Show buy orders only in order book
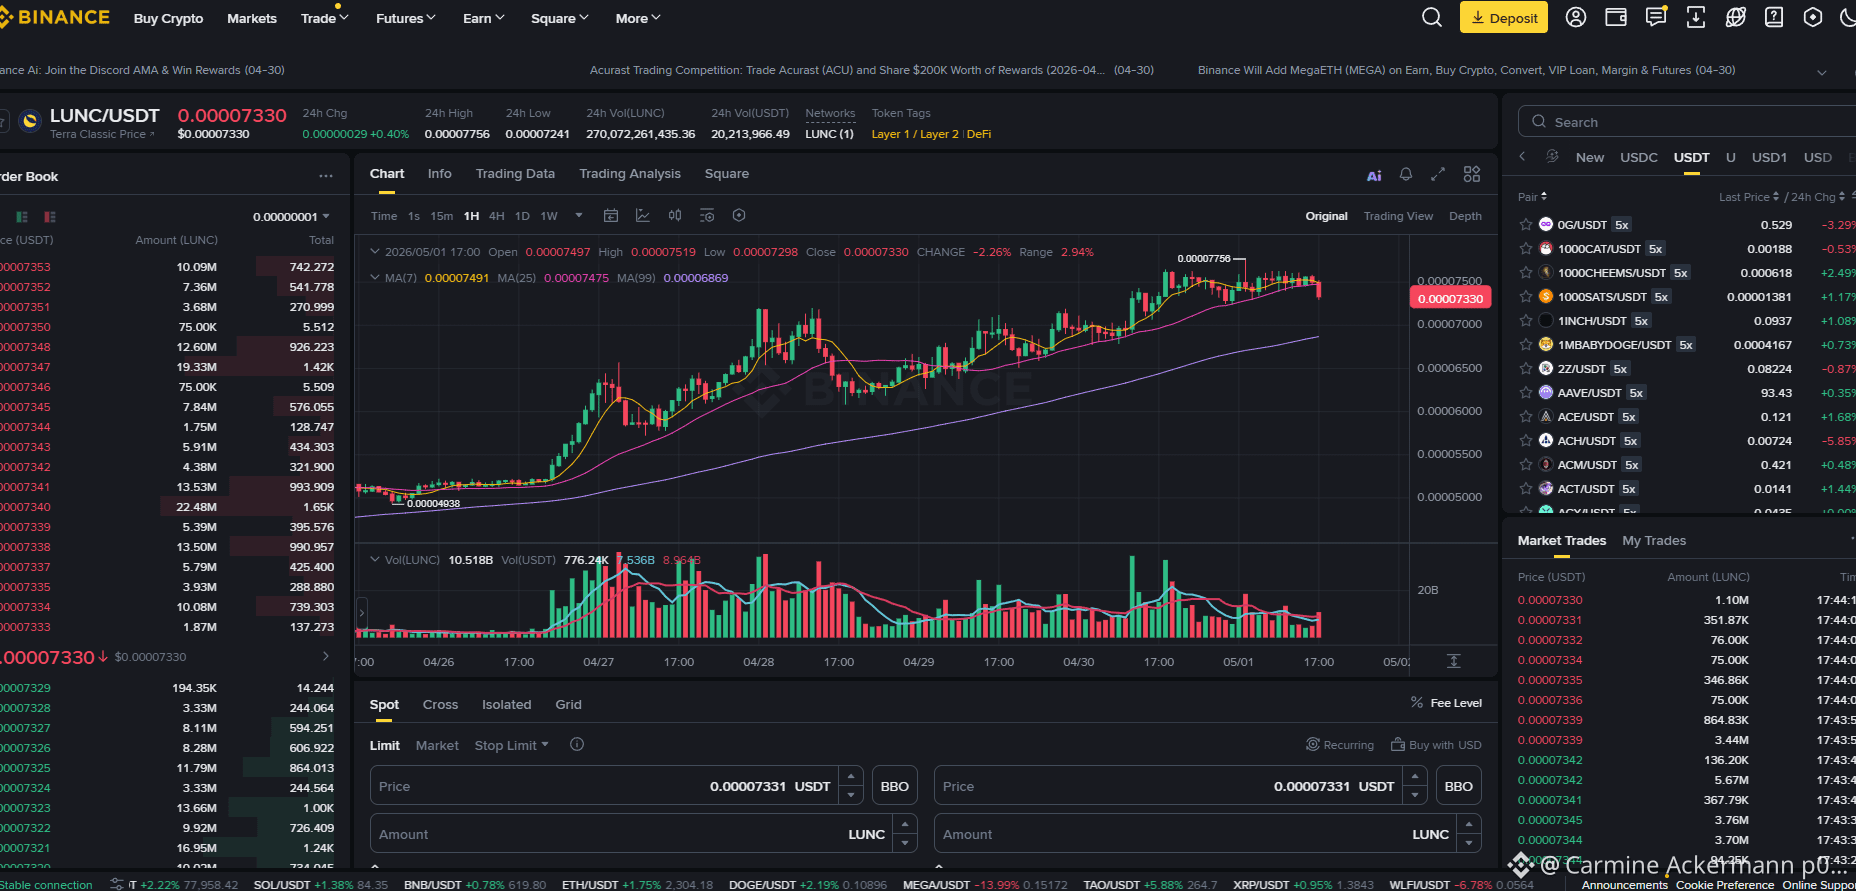The image size is (1856, 891). pyautogui.click(x=22, y=217)
